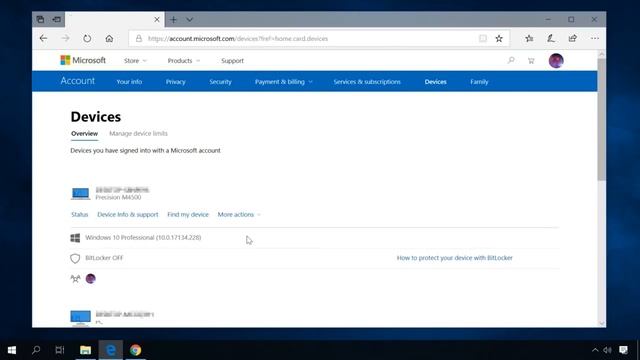Expand the Products dropdown menu
This screenshot has height=360, width=640.
tap(184, 60)
